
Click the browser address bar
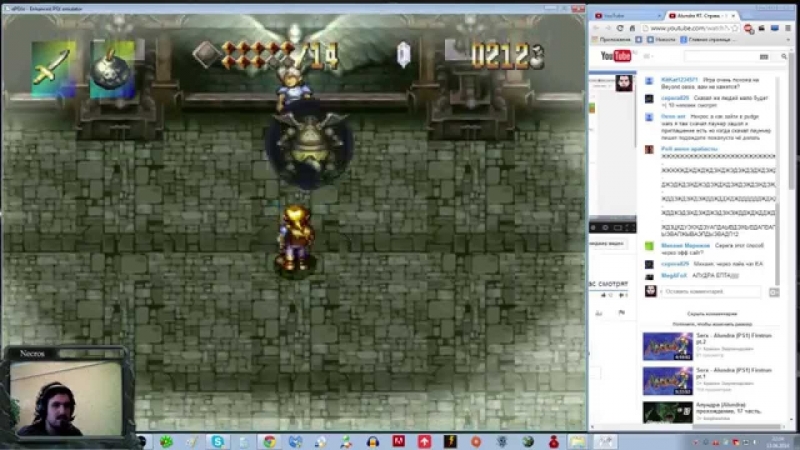(690, 28)
